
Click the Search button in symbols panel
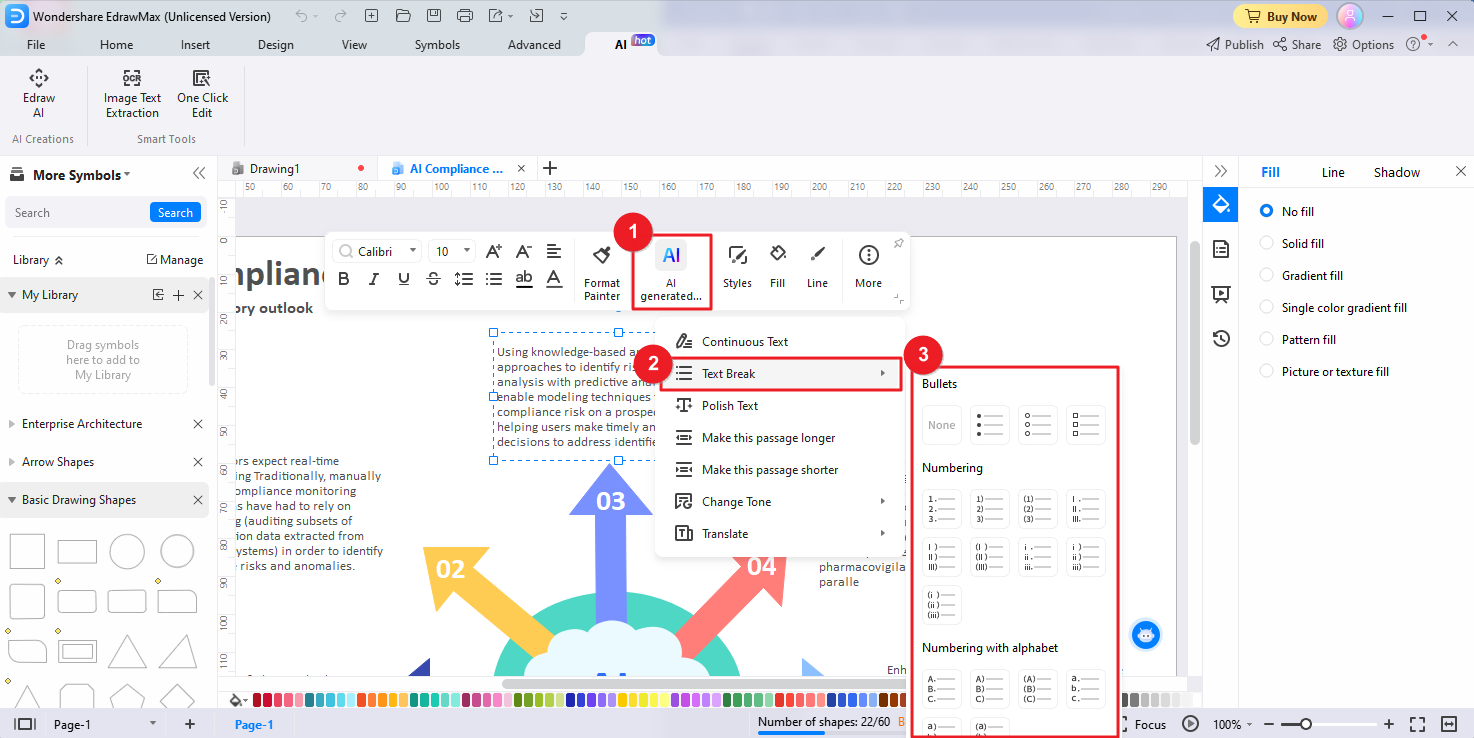click(175, 213)
